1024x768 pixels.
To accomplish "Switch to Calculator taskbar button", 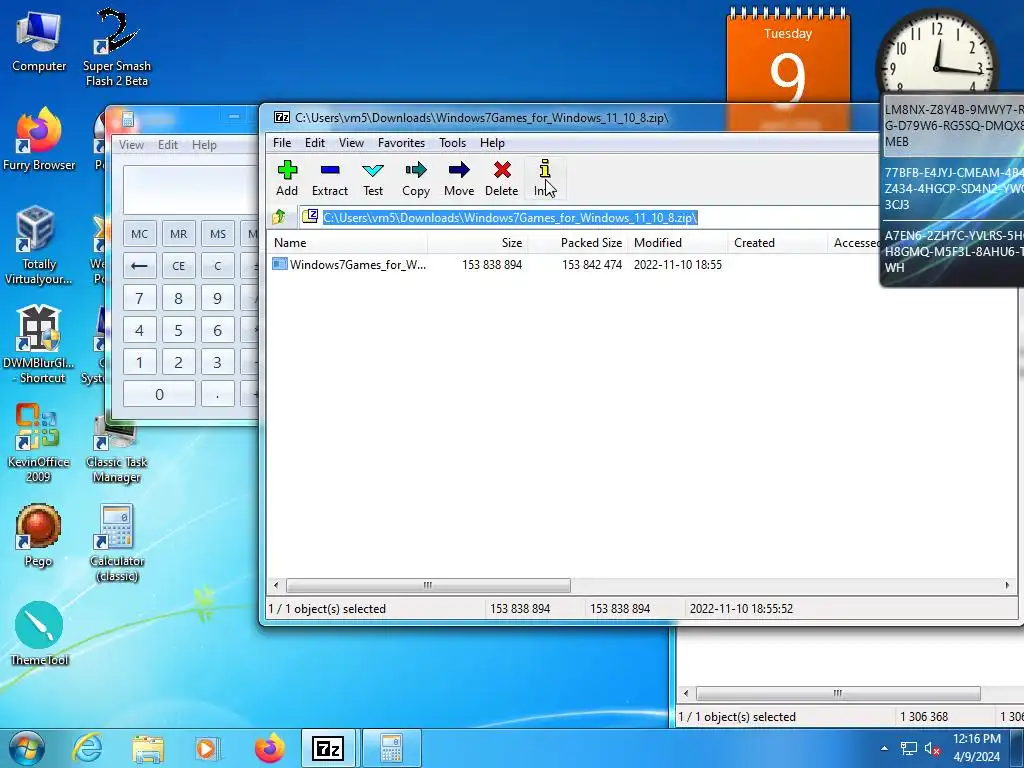I will click(390, 748).
